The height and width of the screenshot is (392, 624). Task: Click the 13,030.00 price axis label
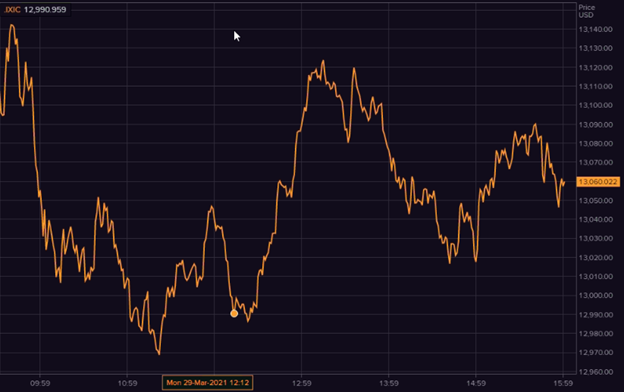point(595,238)
